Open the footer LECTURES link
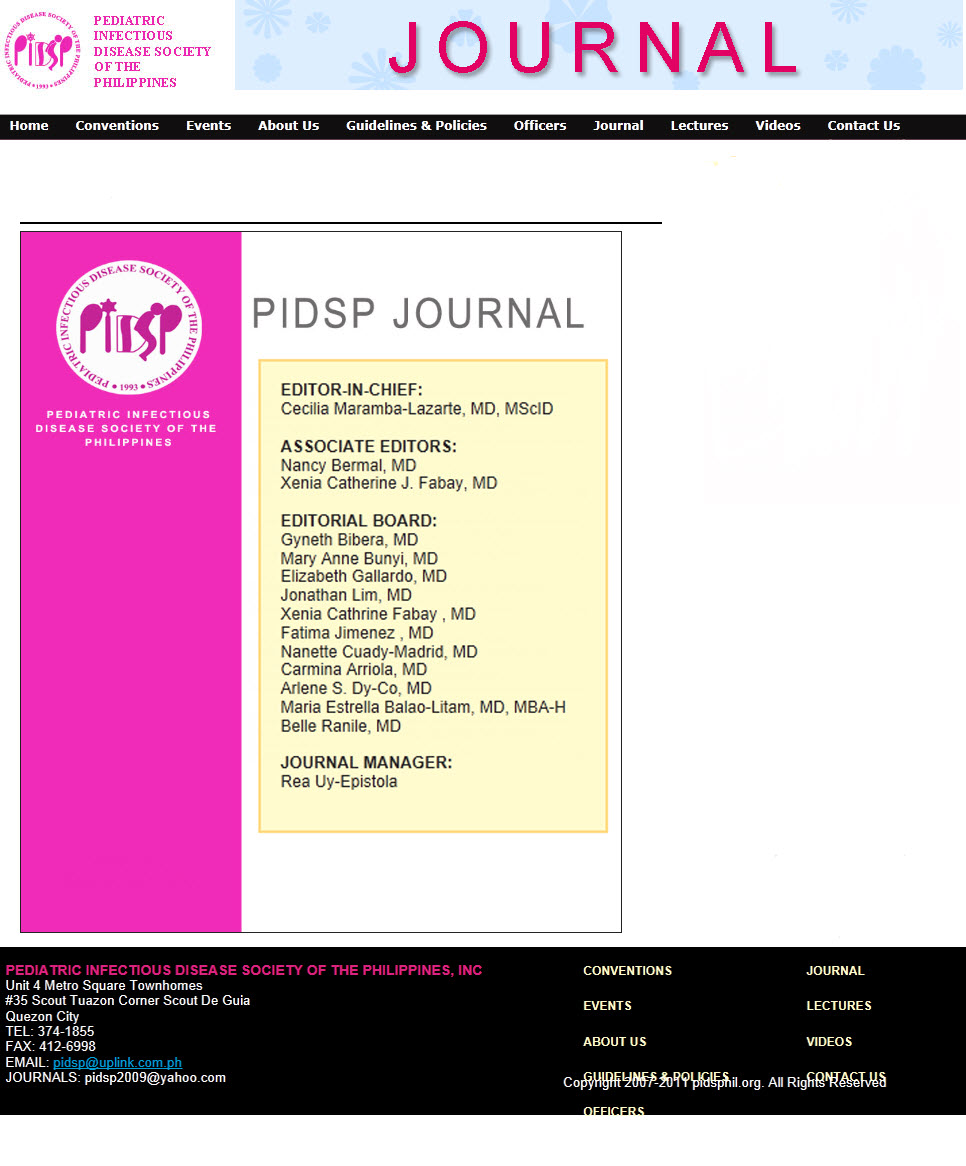The height and width of the screenshot is (1166, 966). (x=838, y=1006)
